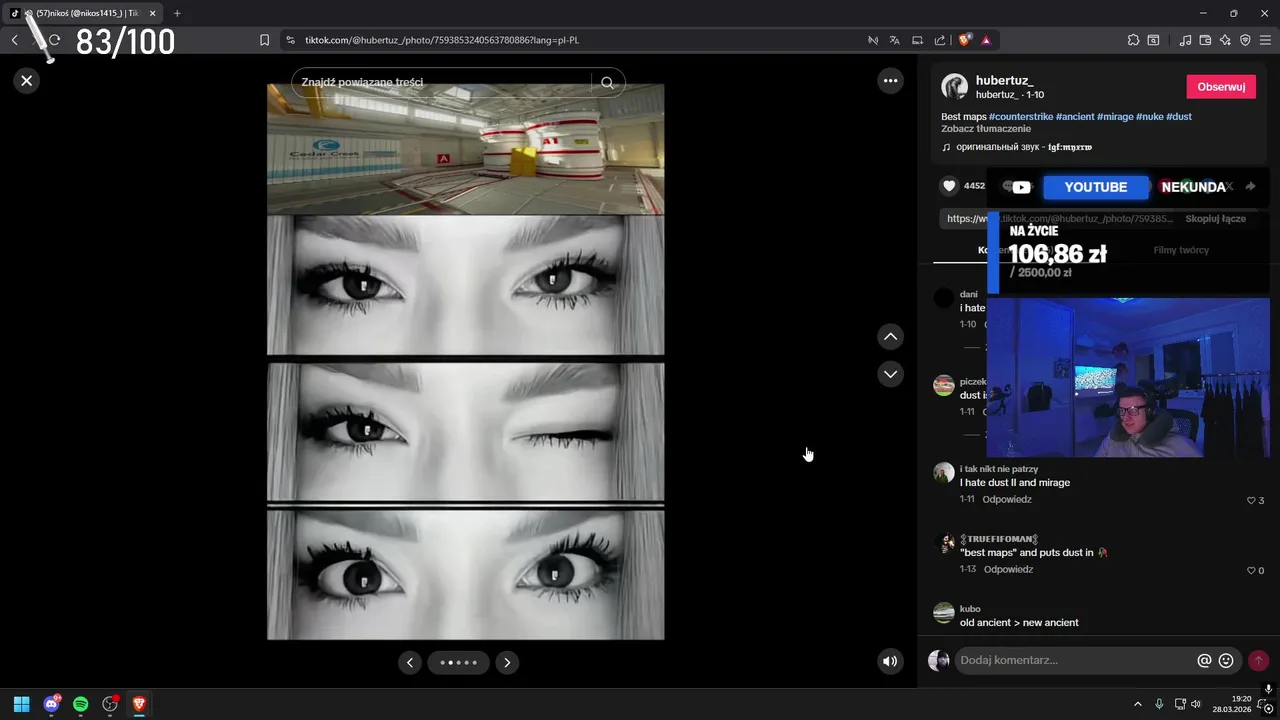Screen dimensions: 1280x720
Task: Open #counterstrike hashtag
Action: [x=1021, y=117]
